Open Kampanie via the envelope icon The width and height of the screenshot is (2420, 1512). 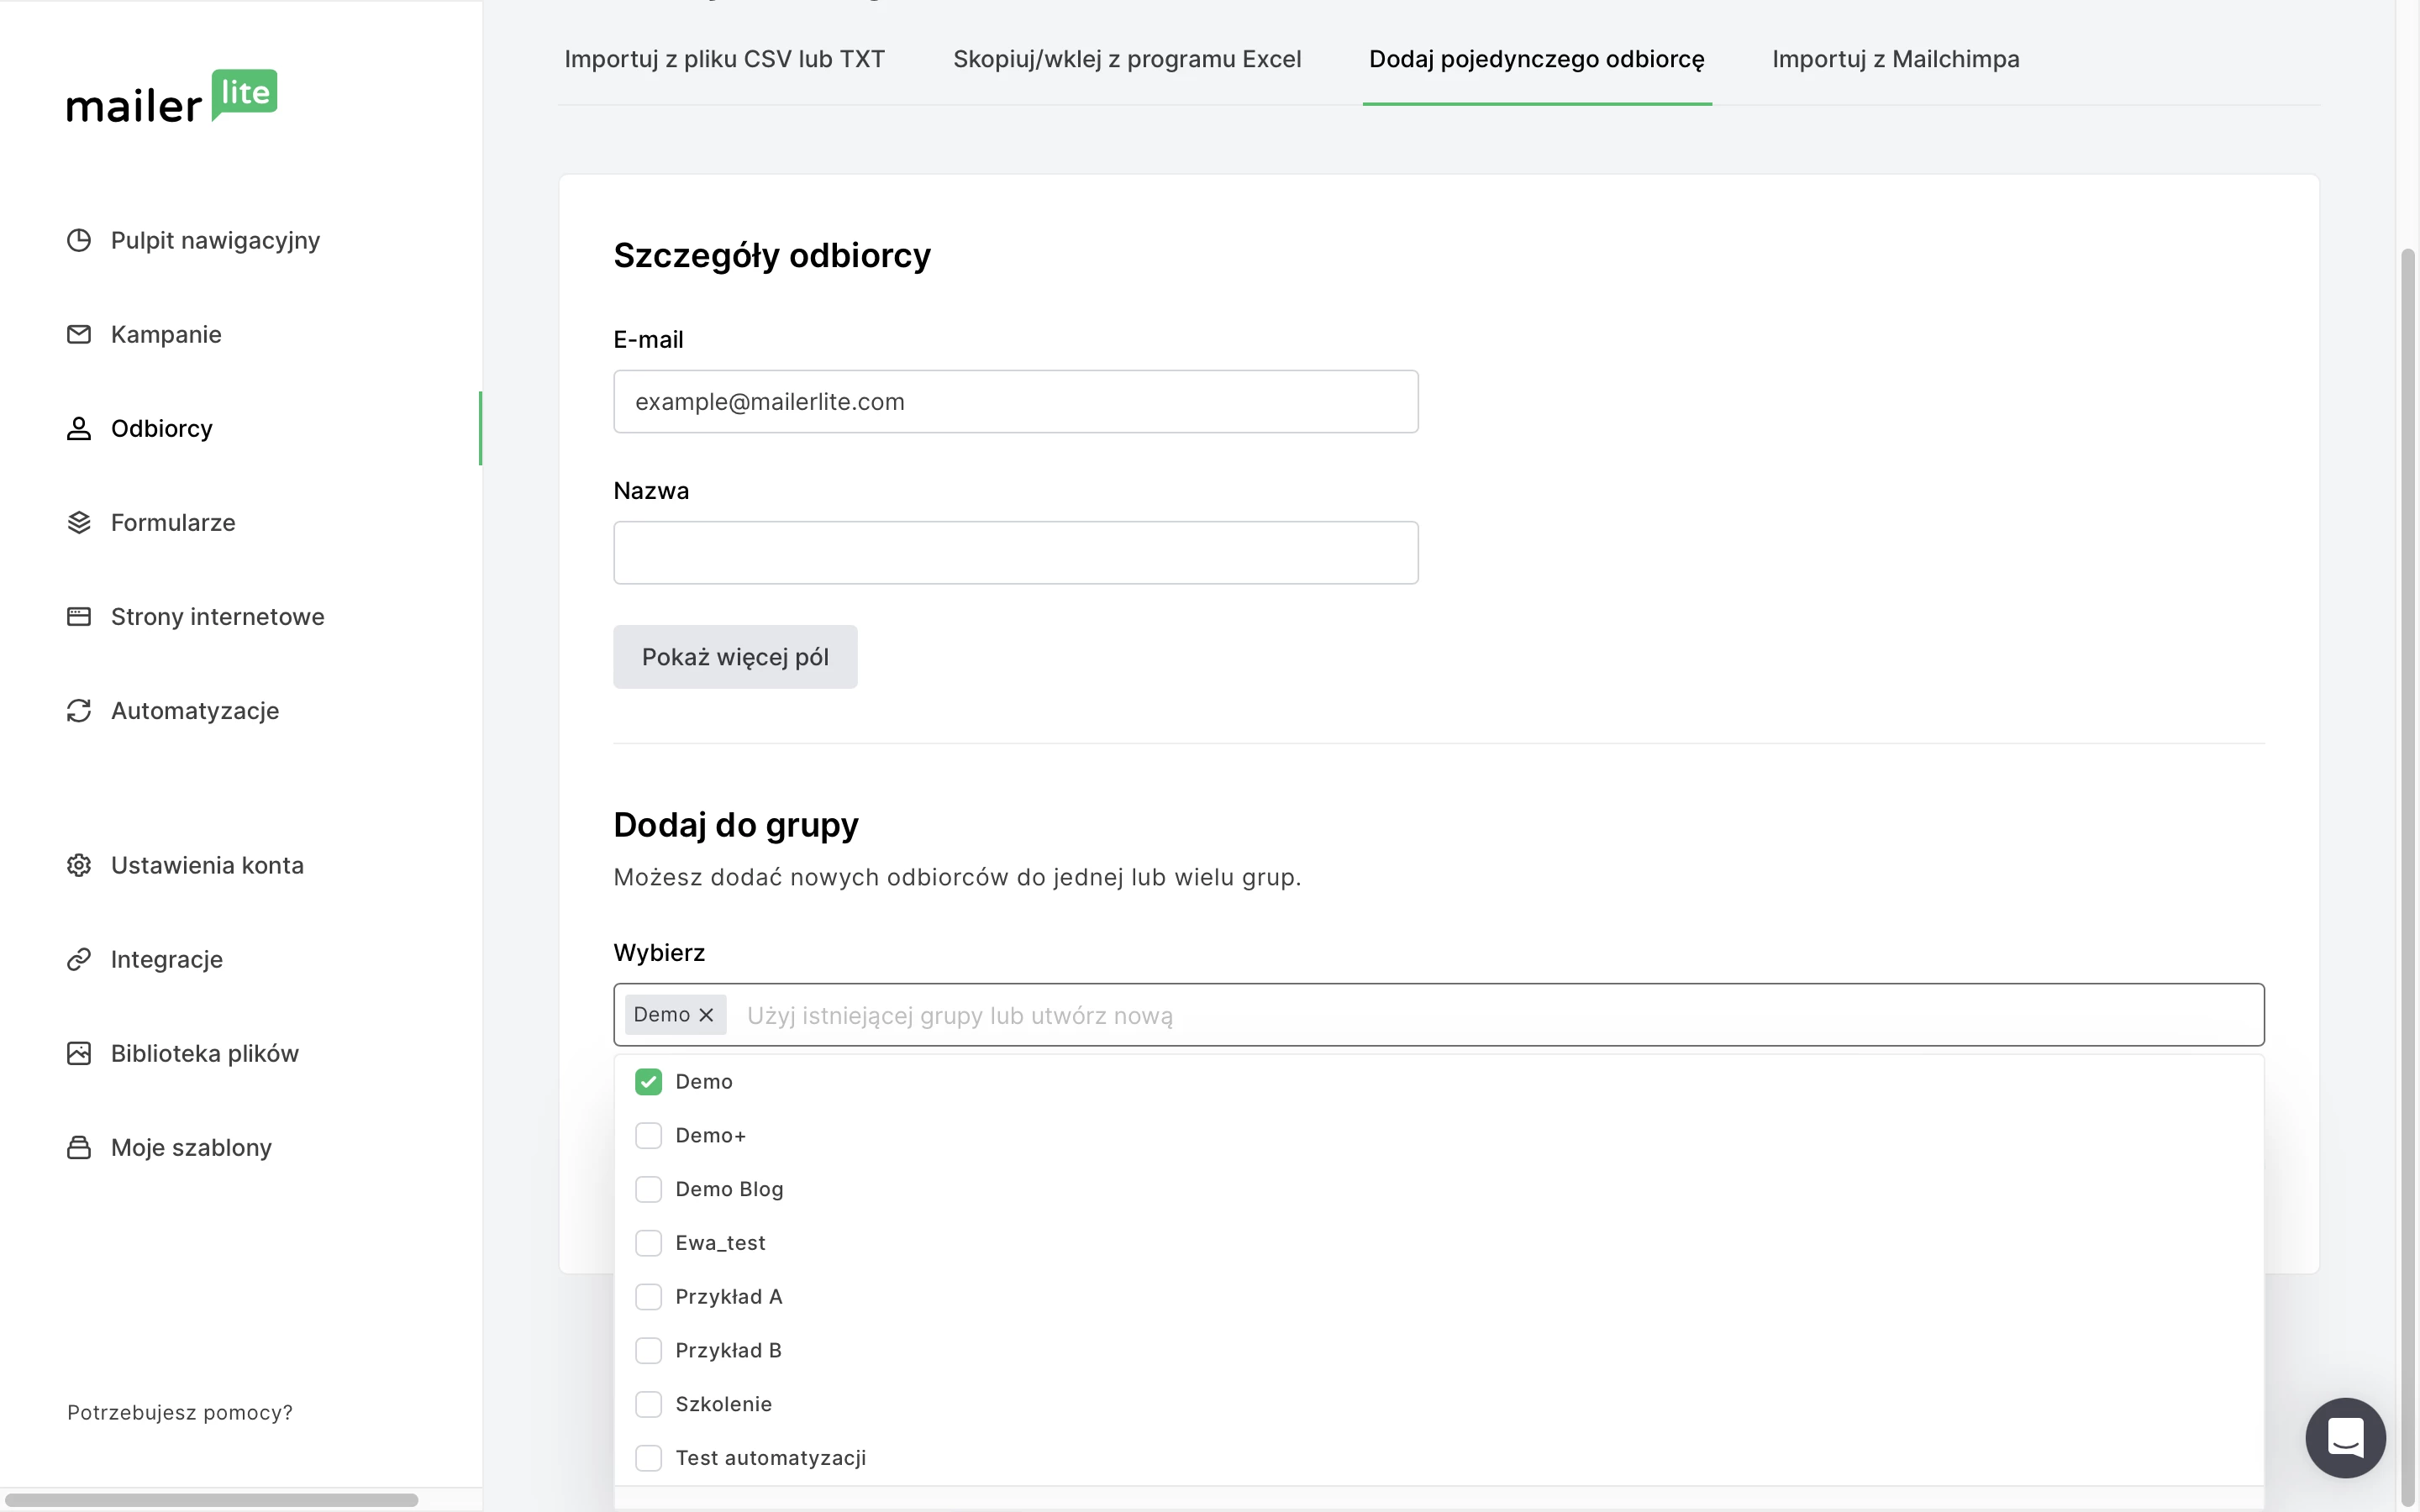[79, 334]
